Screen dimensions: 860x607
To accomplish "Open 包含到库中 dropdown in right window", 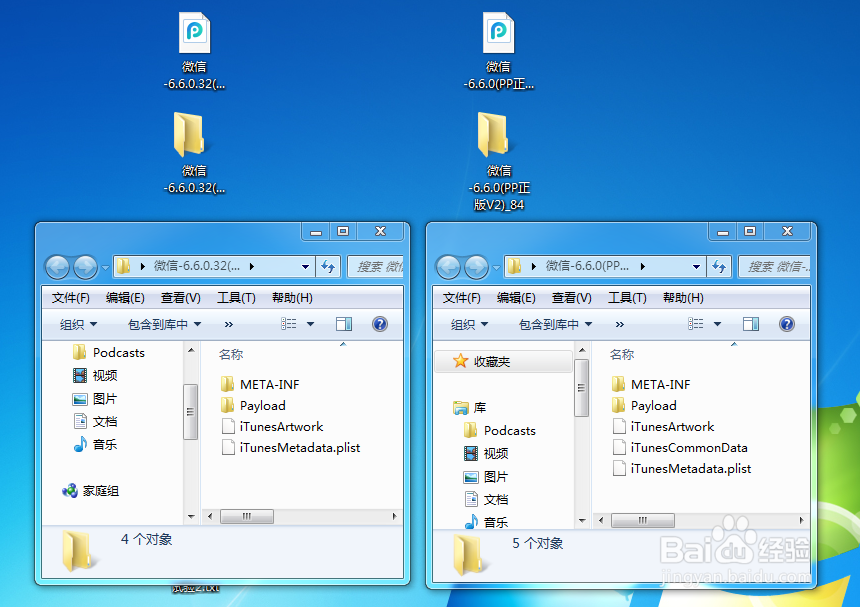I will point(556,324).
